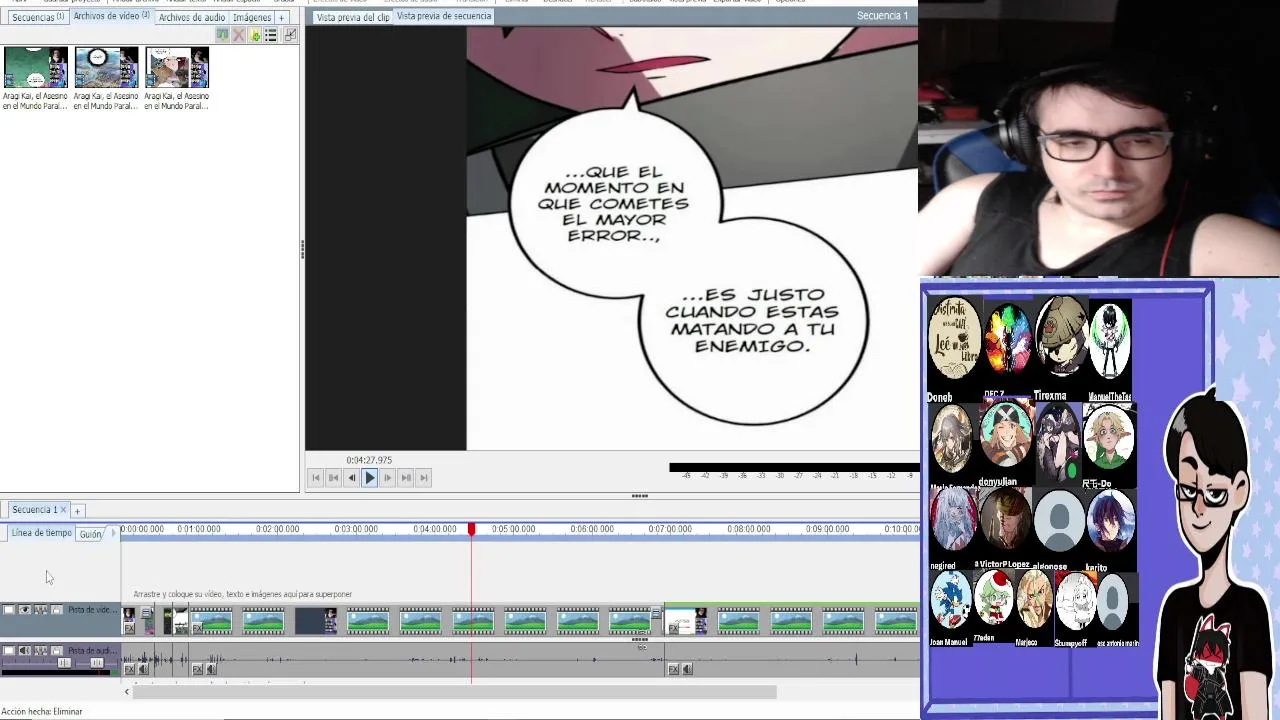
Task: Switch to Línea de tiempo mode
Action: (41, 533)
